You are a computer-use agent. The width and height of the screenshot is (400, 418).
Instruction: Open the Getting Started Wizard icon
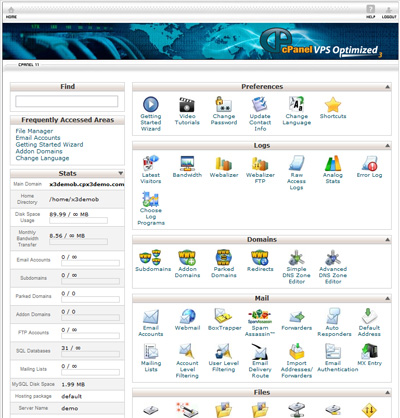151,104
